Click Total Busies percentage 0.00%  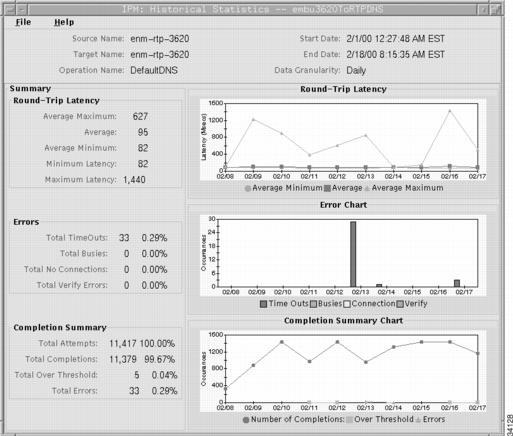(154, 254)
